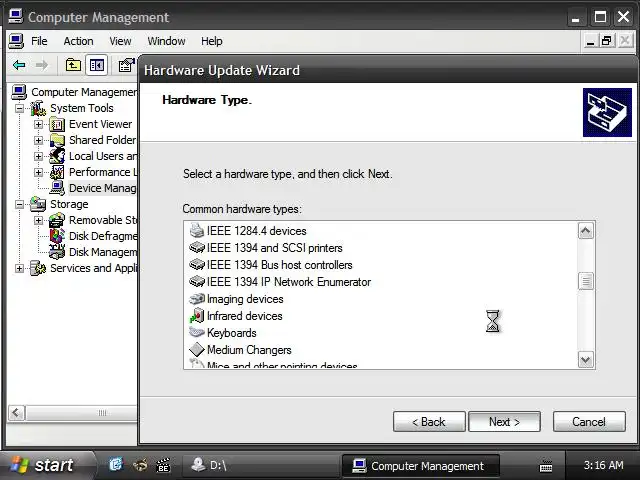Viewport: 640px width, 480px height.
Task: Toggle the Show/Hide Console Tree icon
Action: tap(97, 65)
